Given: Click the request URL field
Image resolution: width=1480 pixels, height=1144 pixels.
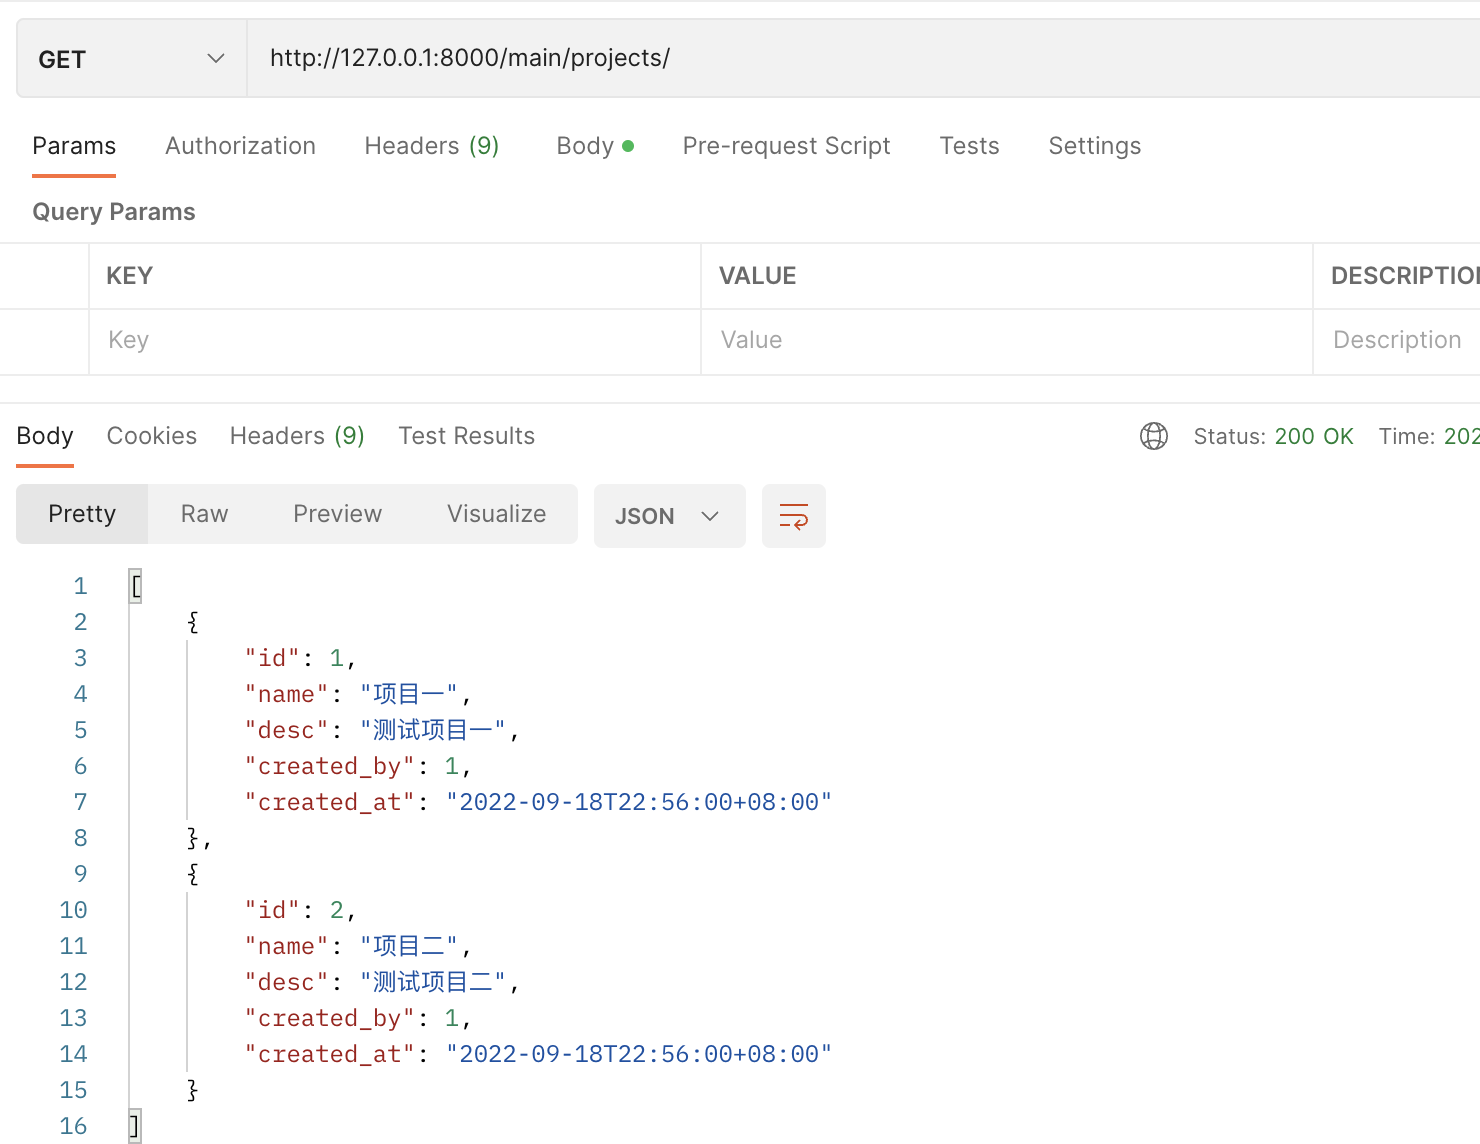Looking at the screenshot, I should pos(864,59).
